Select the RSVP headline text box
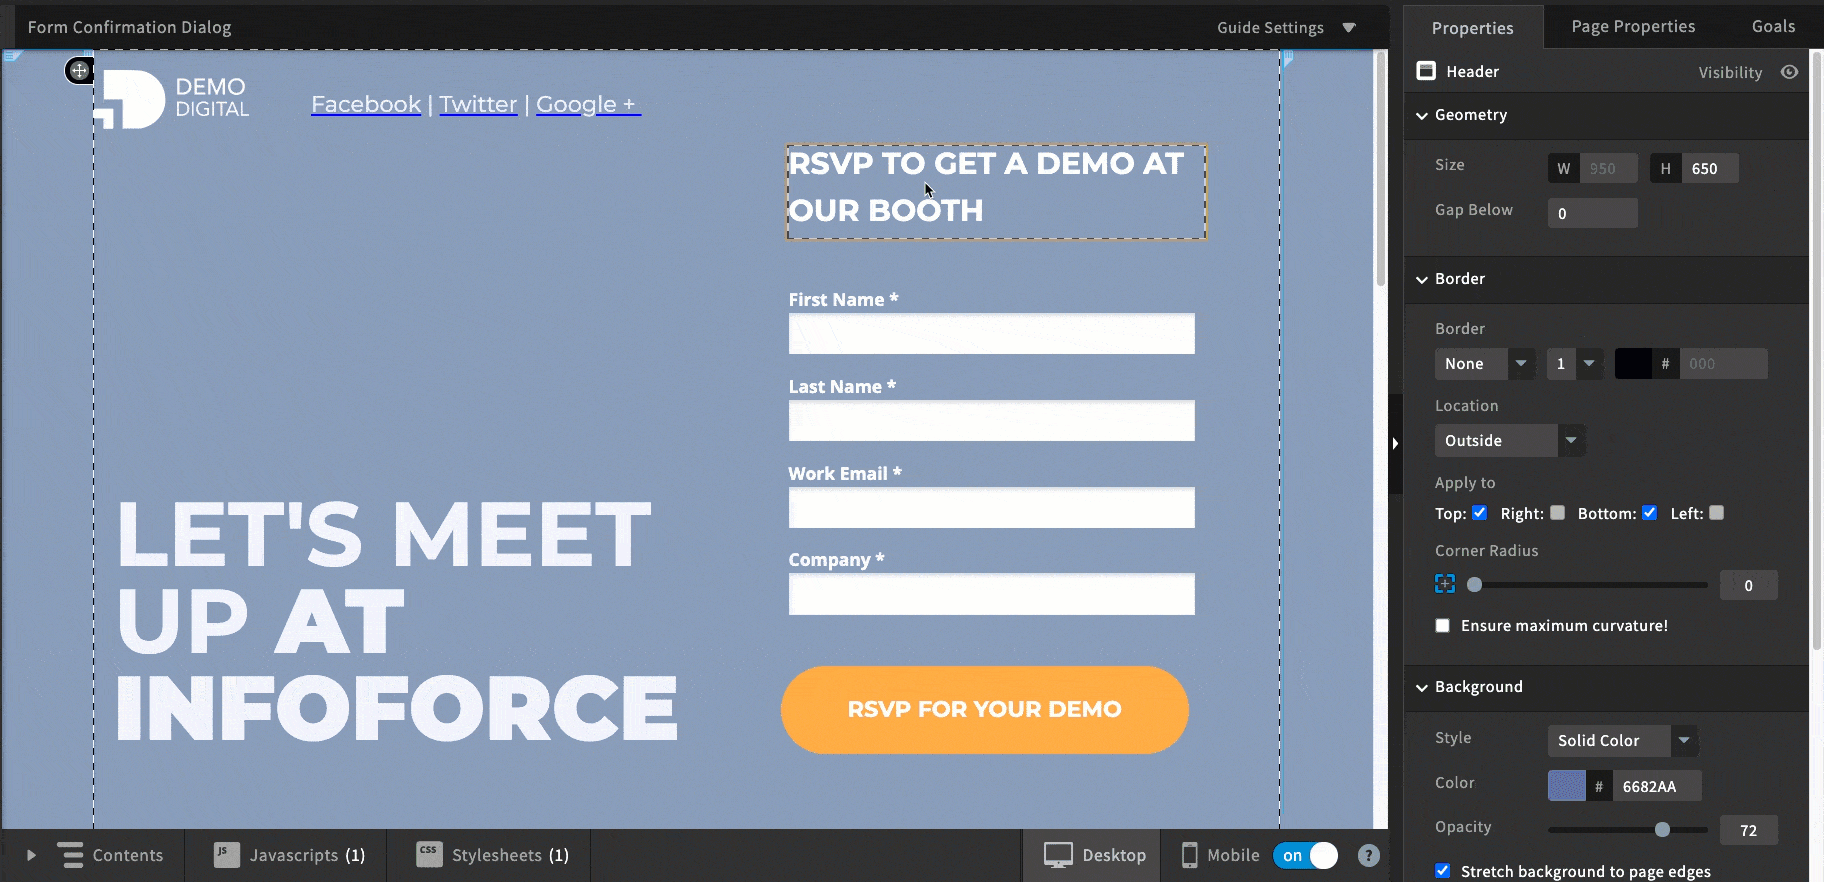The image size is (1824, 882). click(996, 192)
